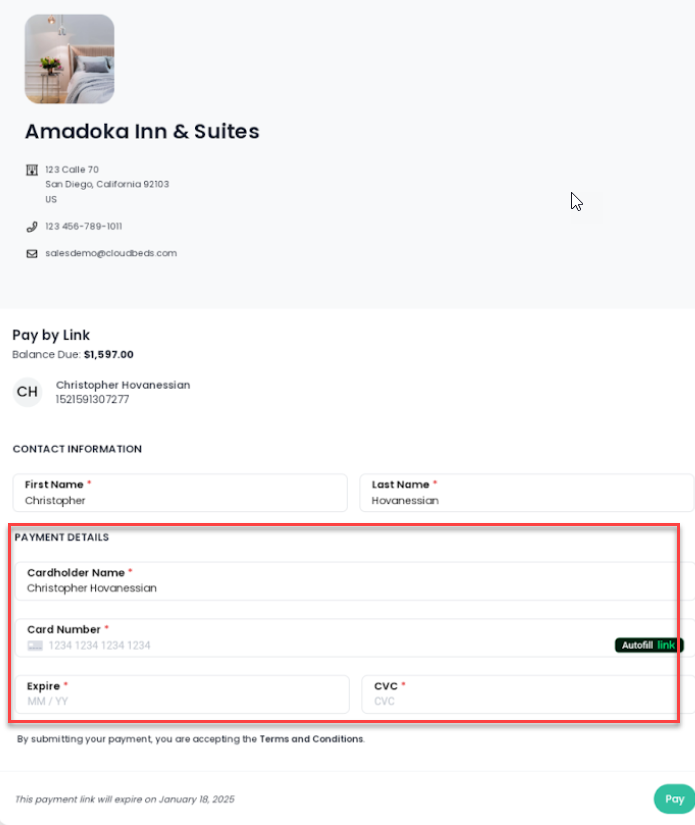The image size is (695, 825).
Task: Click the 123 456-789-1011 phone number
Action: (x=84, y=227)
